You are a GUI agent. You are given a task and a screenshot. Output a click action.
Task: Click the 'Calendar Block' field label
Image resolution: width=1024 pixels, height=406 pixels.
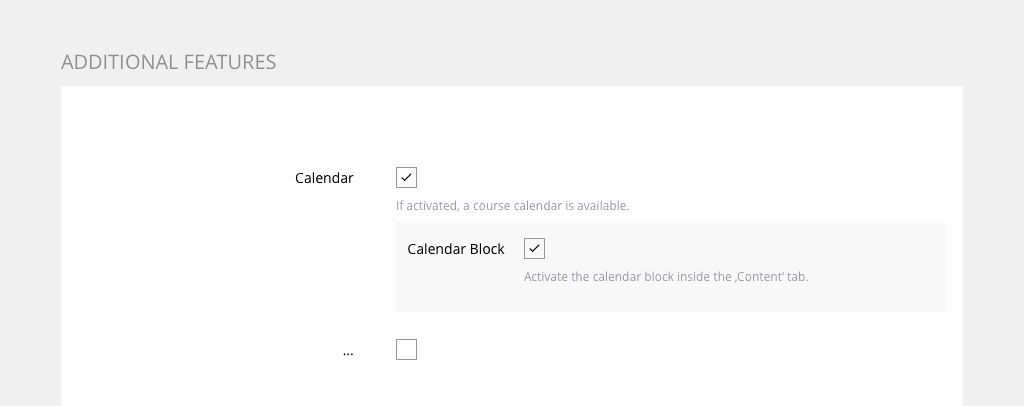tap(456, 249)
